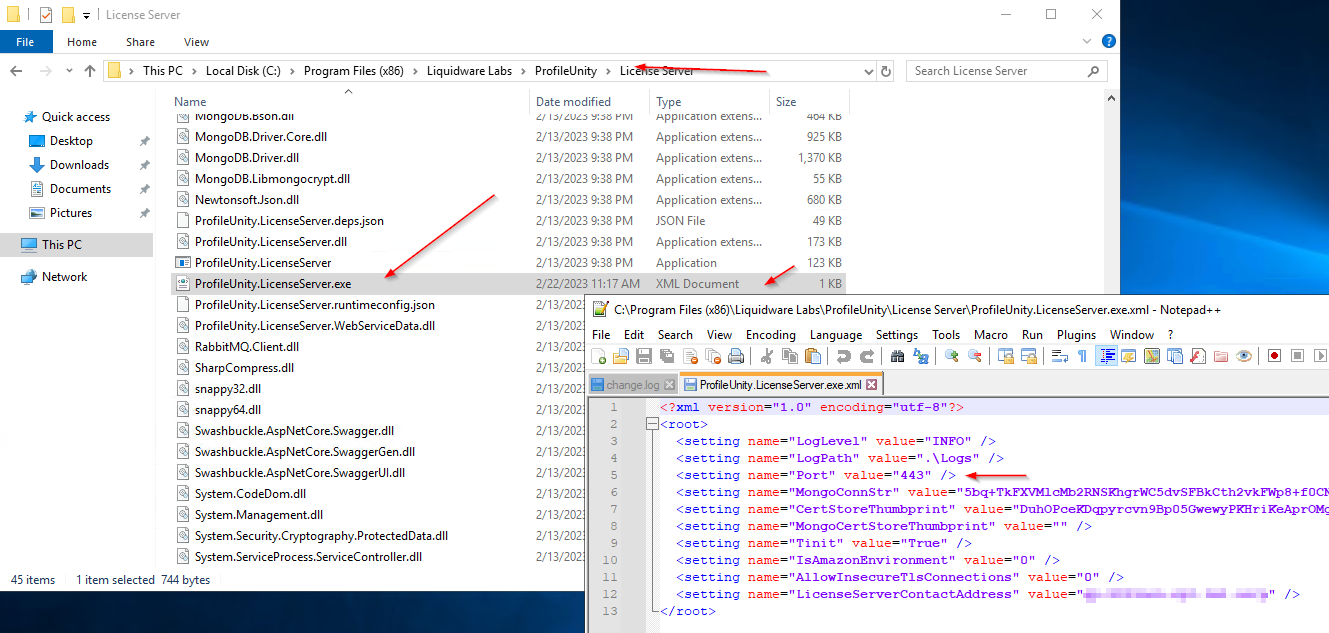The height and width of the screenshot is (633, 1329).
Task: Click the Close All toolbar icon in Notepad++
Action: 713,356
